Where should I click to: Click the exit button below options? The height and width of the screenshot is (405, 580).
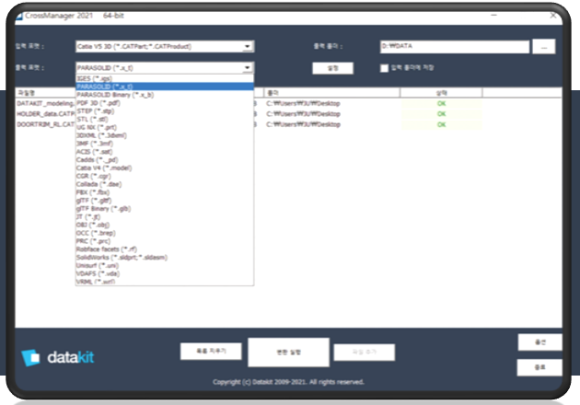tap(540, 367)
